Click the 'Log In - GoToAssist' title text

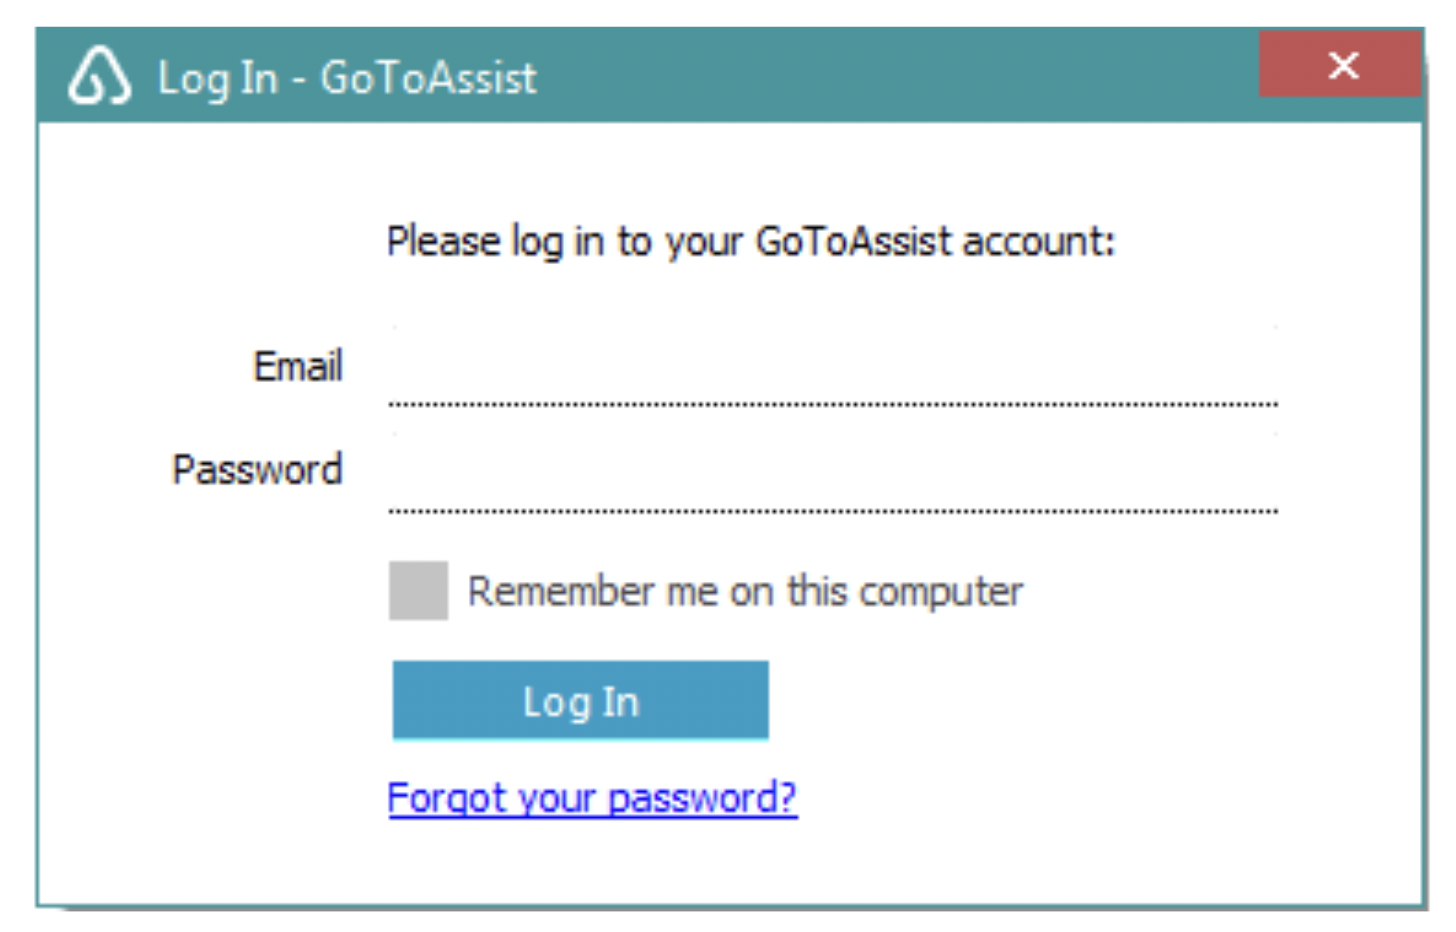tap(347, 79)
